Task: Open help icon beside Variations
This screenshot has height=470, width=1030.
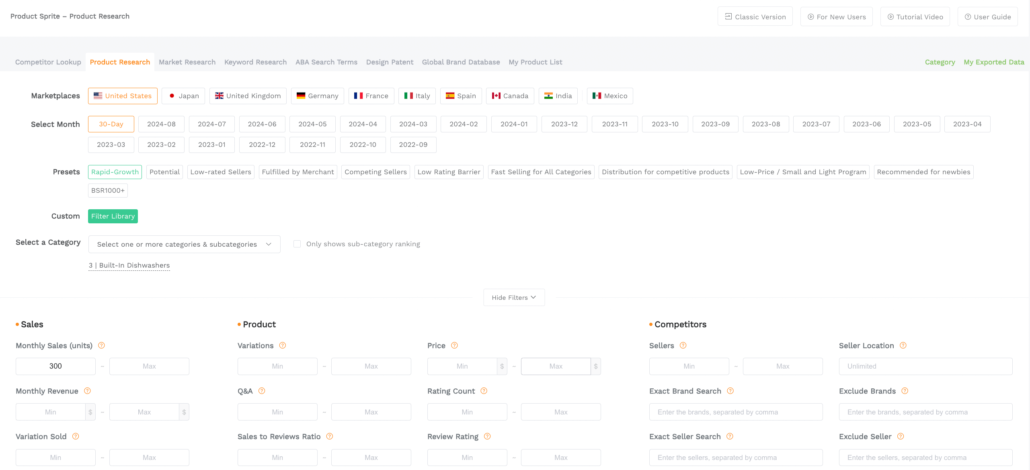Action: [282, 345]
